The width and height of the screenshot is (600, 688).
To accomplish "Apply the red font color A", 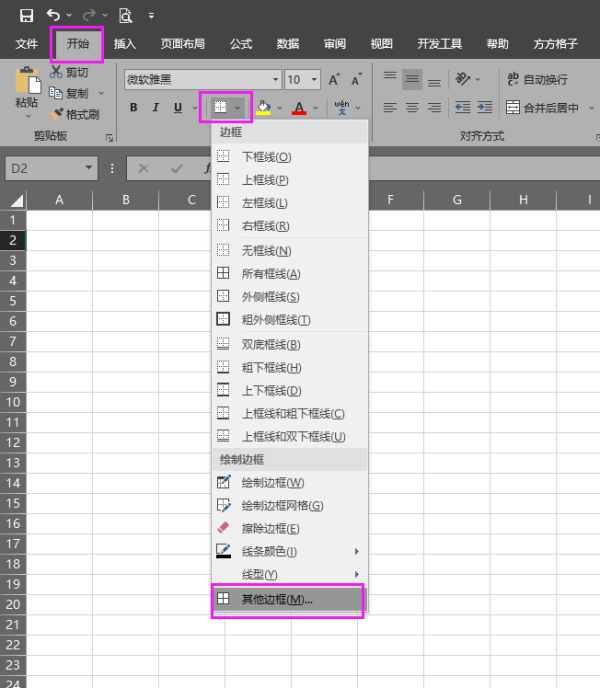I will point(299,108).
